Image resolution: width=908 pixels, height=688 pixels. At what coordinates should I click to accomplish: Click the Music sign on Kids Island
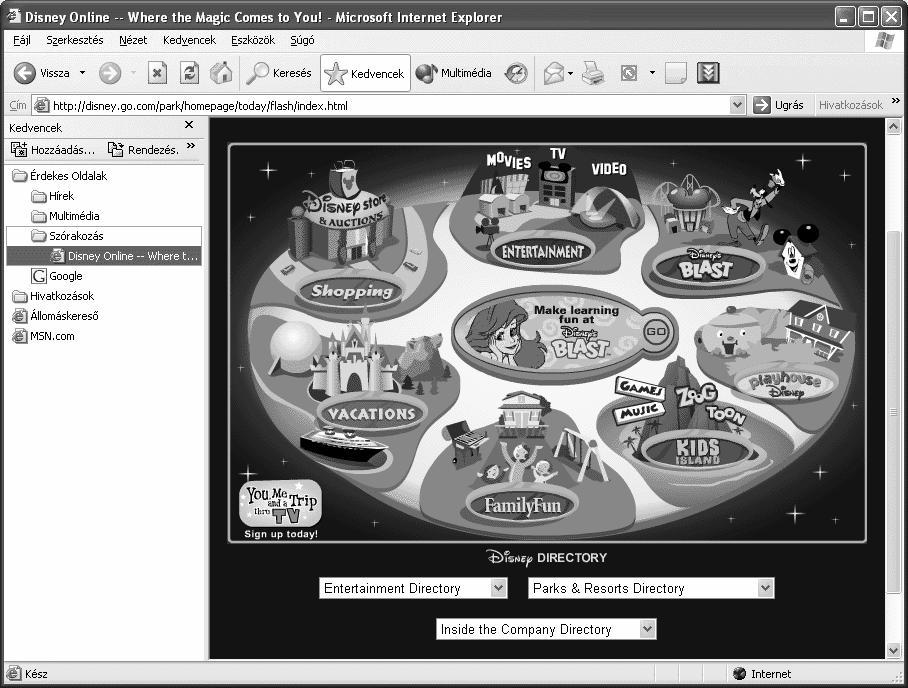pos(639,411)
